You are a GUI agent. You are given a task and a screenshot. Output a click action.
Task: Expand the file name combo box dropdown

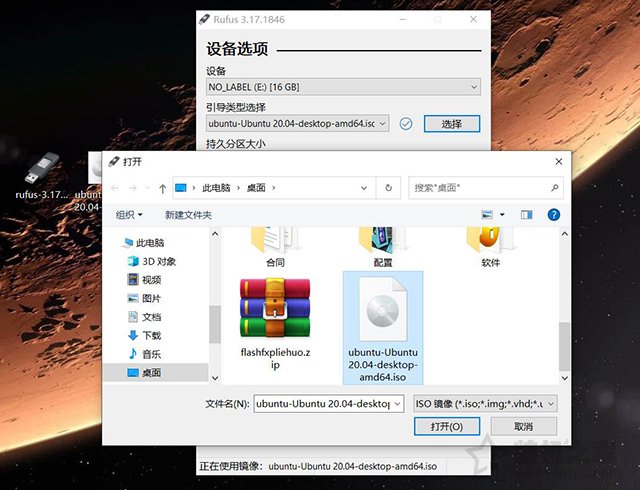click(398, 404)
